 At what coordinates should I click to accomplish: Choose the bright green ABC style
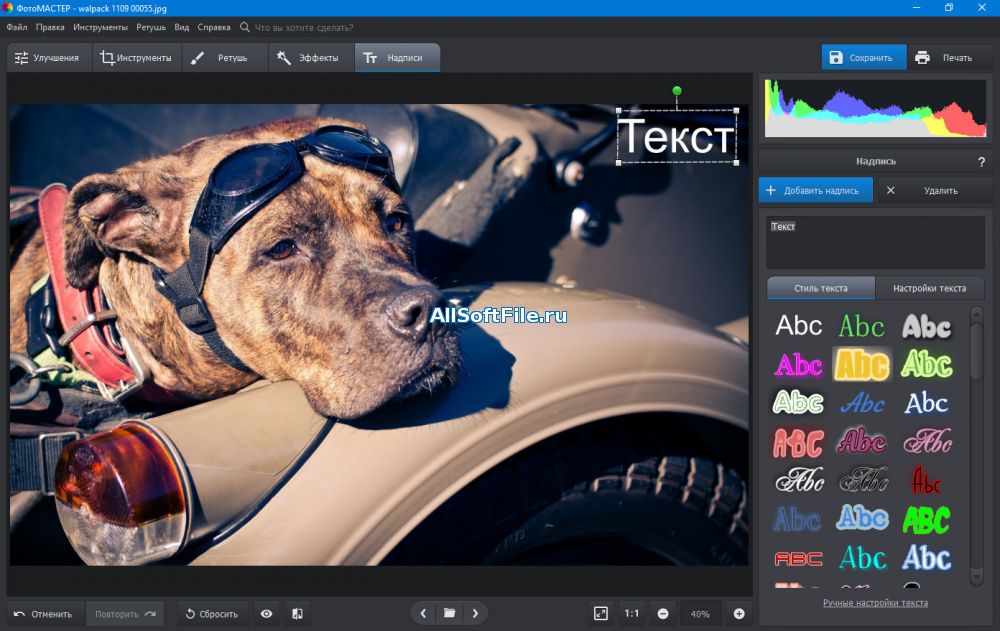point(927,520)
